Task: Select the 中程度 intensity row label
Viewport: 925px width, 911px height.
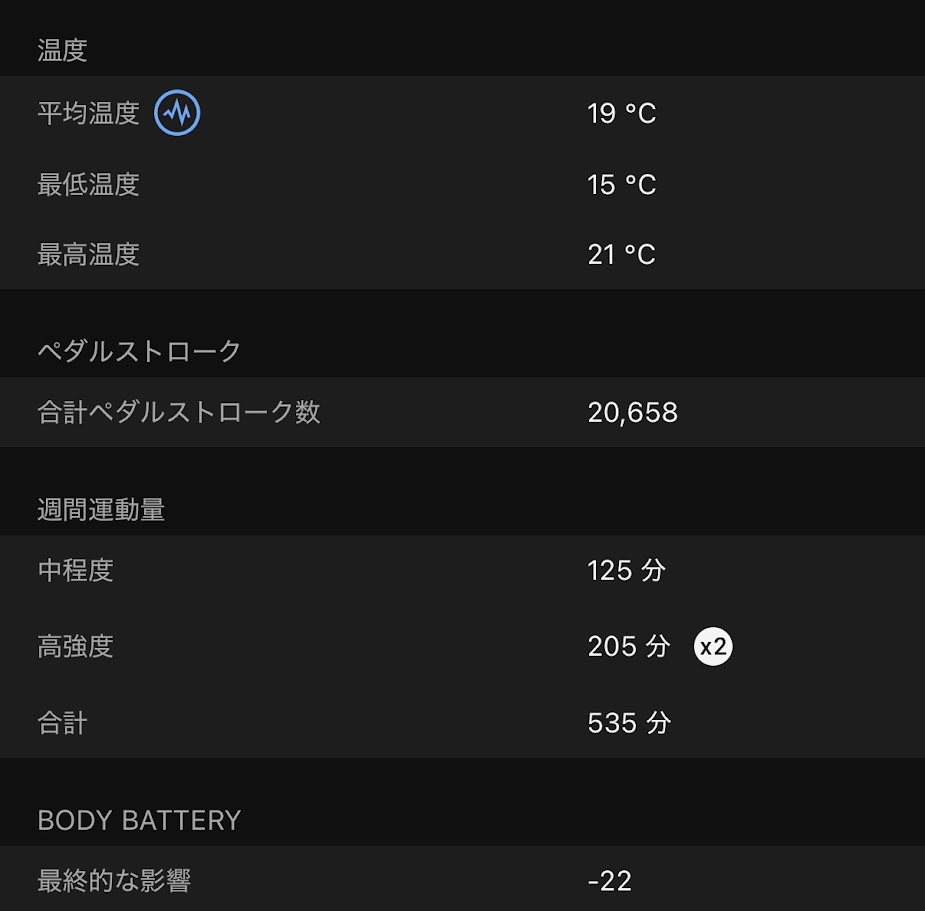Action: (x=75, y=571)
